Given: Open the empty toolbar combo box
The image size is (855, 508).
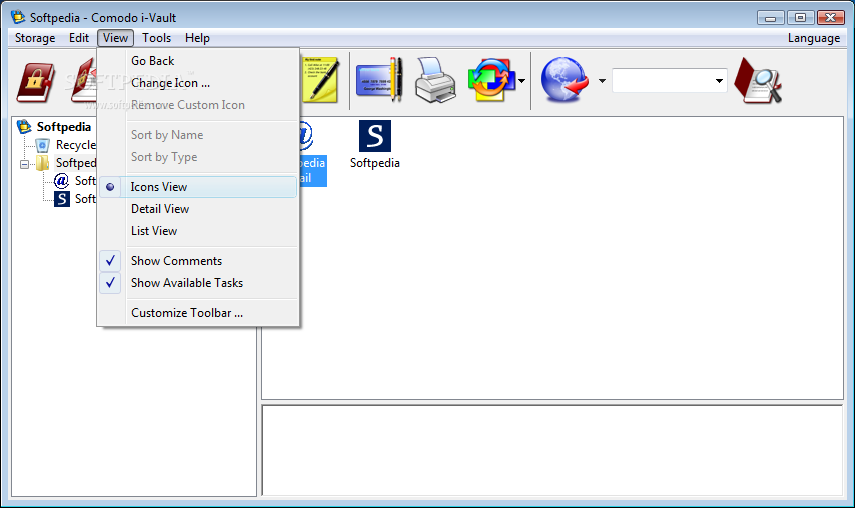Looking at the screenshot, I should click(670, 81).
